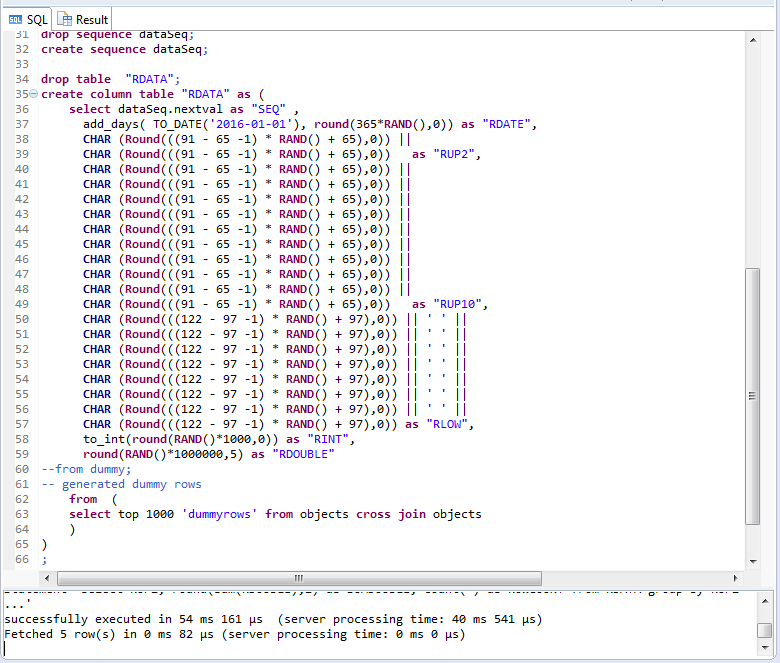Click the console pane scroll down arrow
This screenshot has height=663, width=780.
click(765, 647)
